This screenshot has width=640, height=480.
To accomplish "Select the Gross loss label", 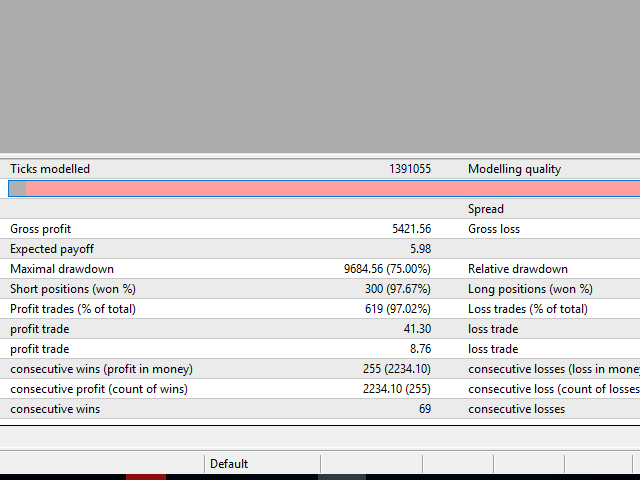I will pyautogui.click(x=496, y=229).
